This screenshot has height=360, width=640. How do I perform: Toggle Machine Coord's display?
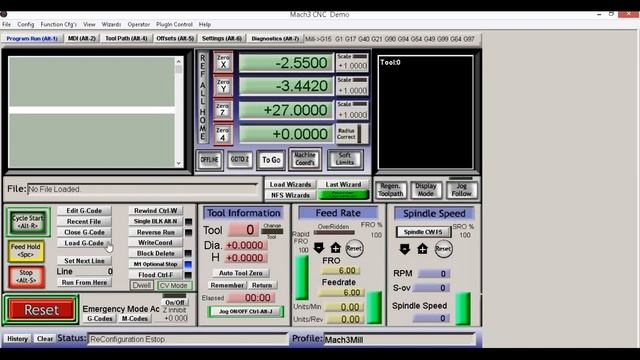pos(305,159)
